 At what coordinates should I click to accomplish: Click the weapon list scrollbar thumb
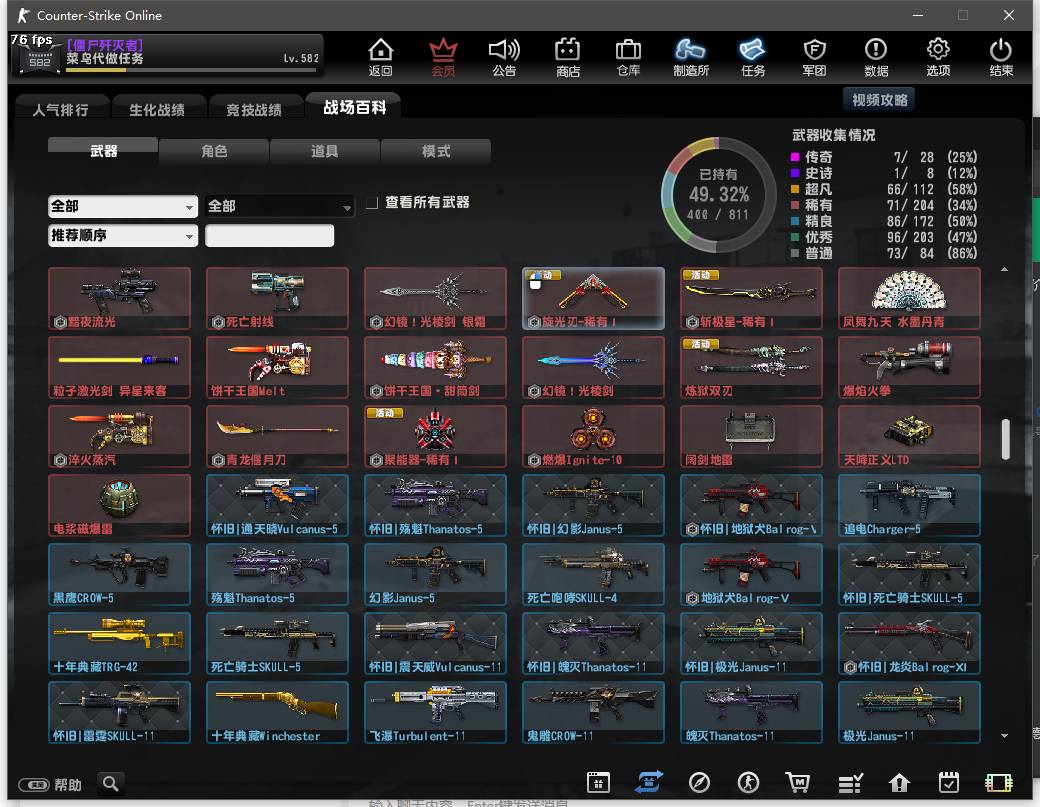[1006, 438]
